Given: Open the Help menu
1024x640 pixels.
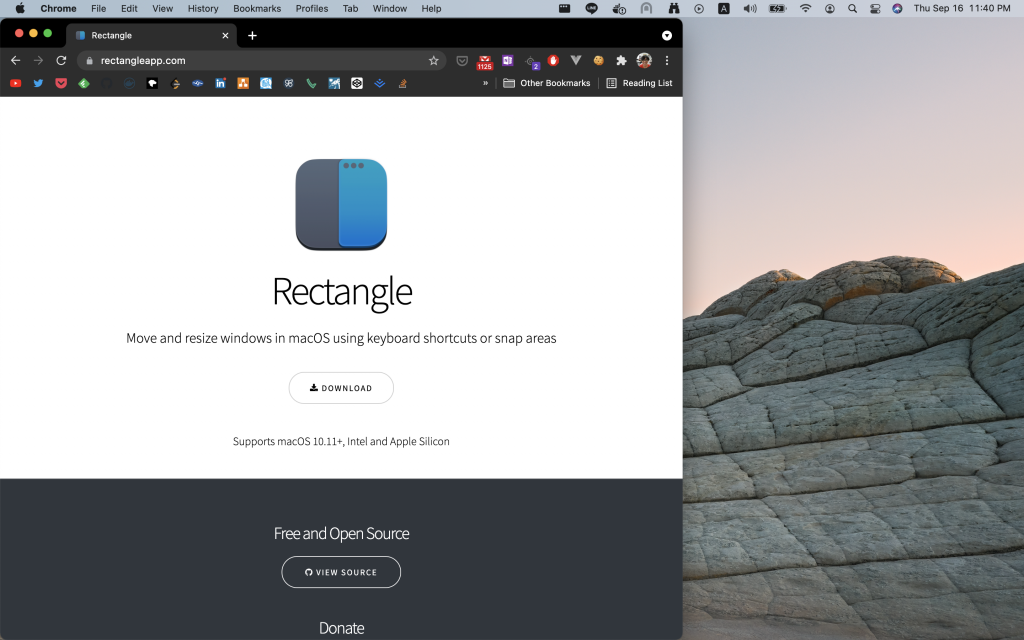Looking at the screenshot, I should [431, 8].
